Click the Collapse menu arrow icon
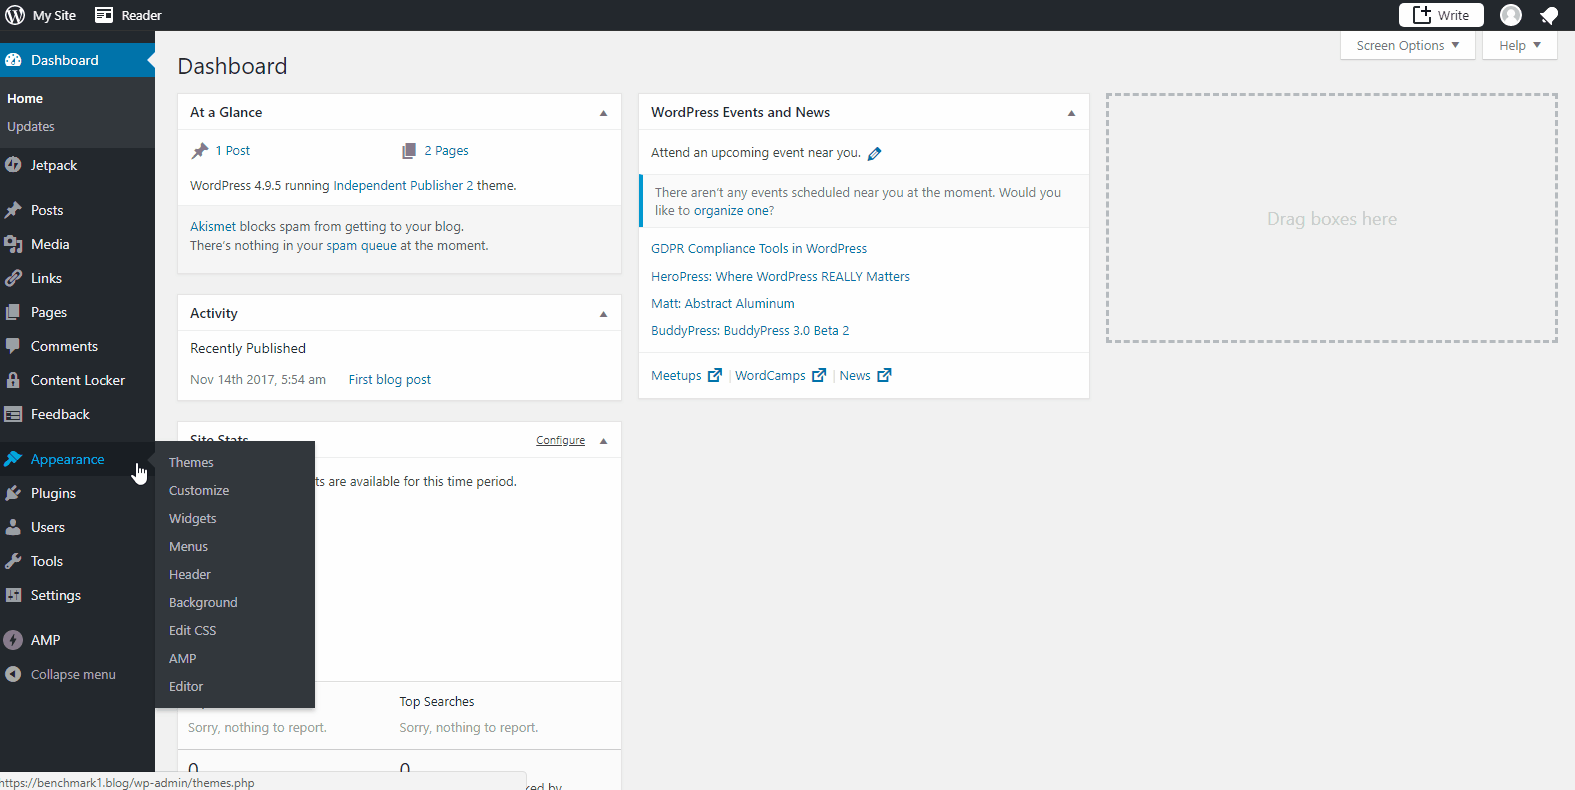Screen dimensions: 1575x790 (x=13, y=674)
